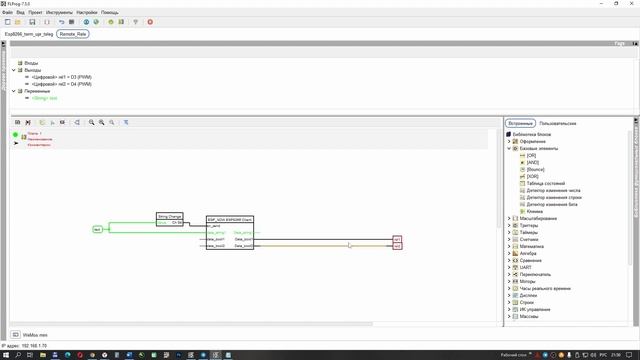Collapse the Переменные tree node

13,91
